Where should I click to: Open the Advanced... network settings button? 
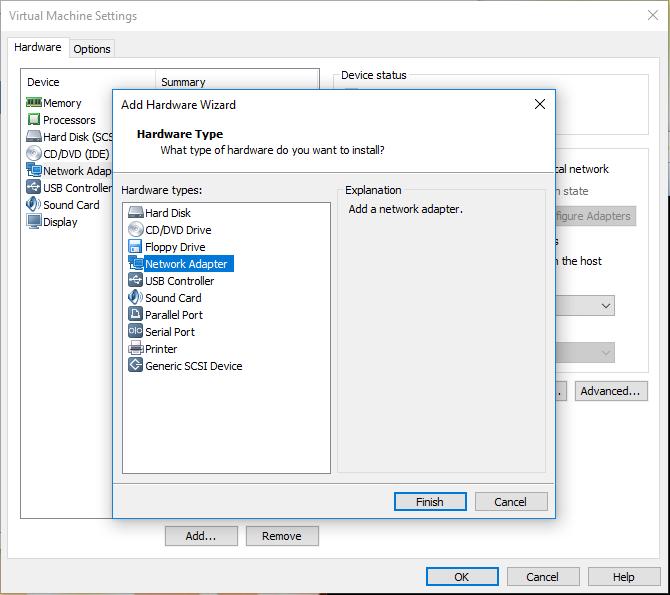point(611,391)
